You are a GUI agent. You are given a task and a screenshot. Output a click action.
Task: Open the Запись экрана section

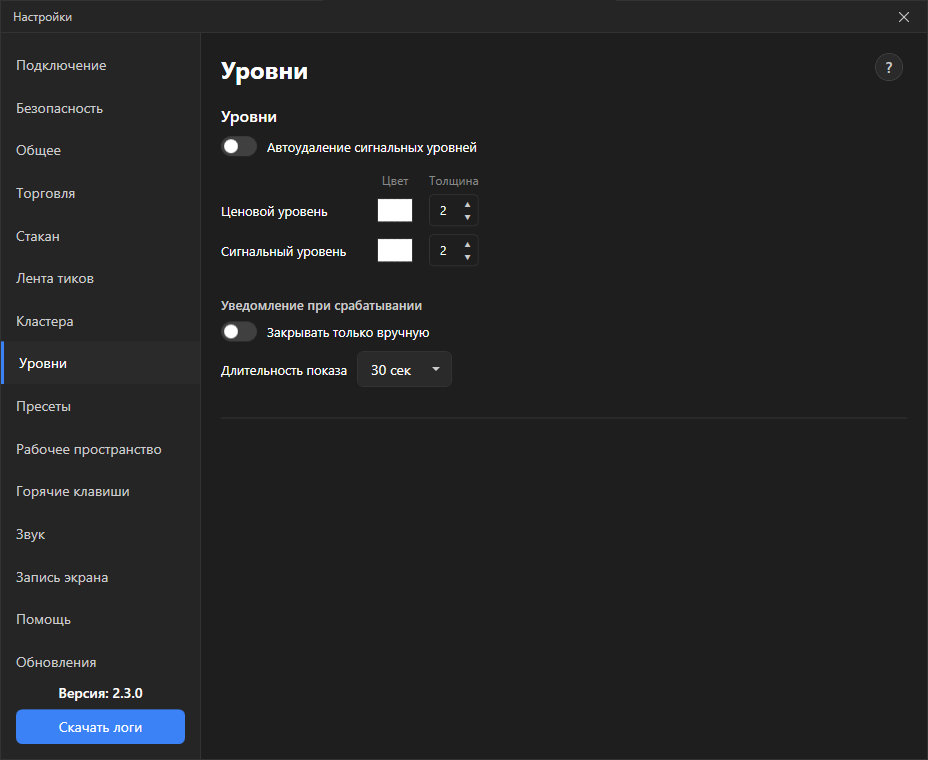(x=101, y=577)
